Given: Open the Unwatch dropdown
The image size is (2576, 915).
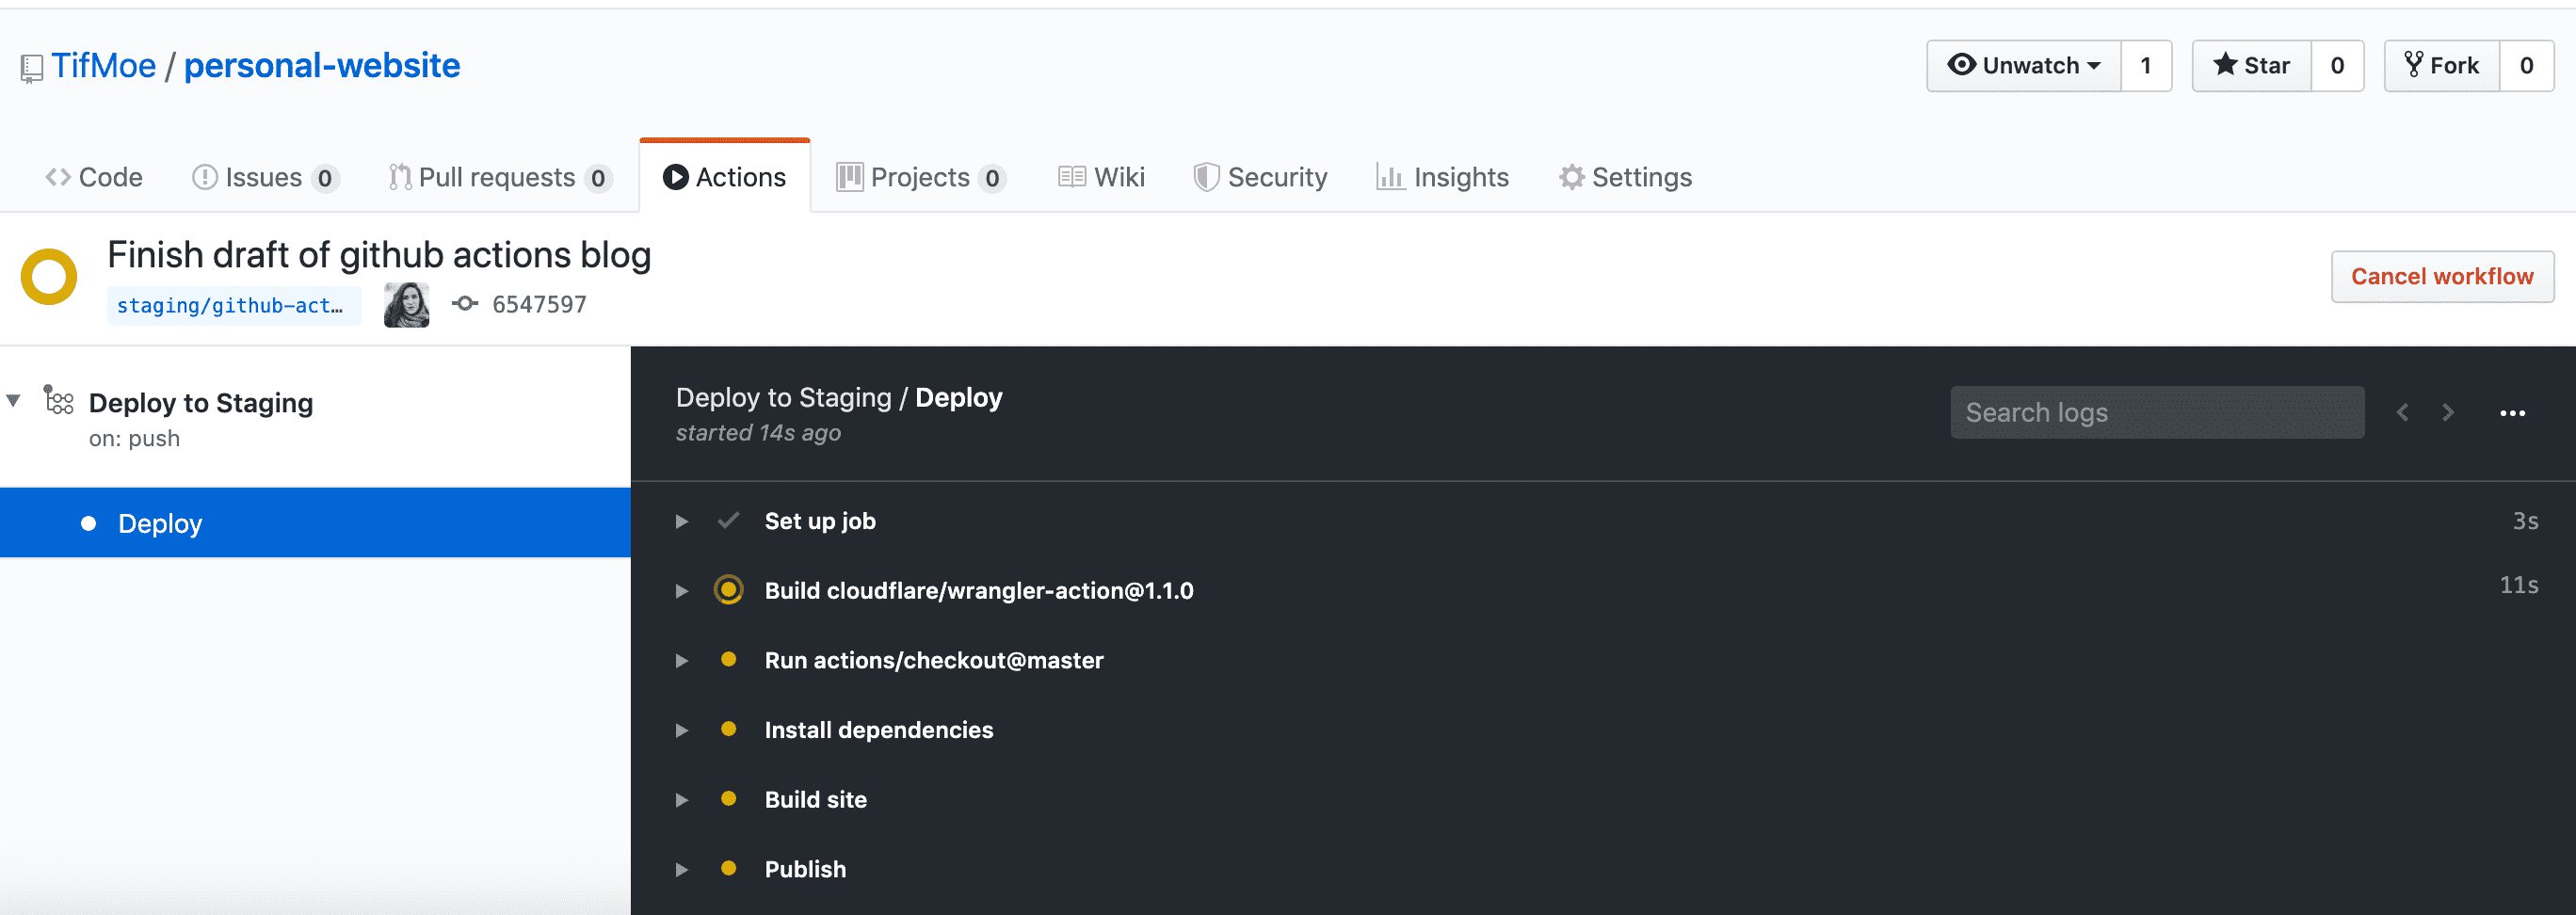Looking at the screenshot, I should click(x=2024, y=66).
